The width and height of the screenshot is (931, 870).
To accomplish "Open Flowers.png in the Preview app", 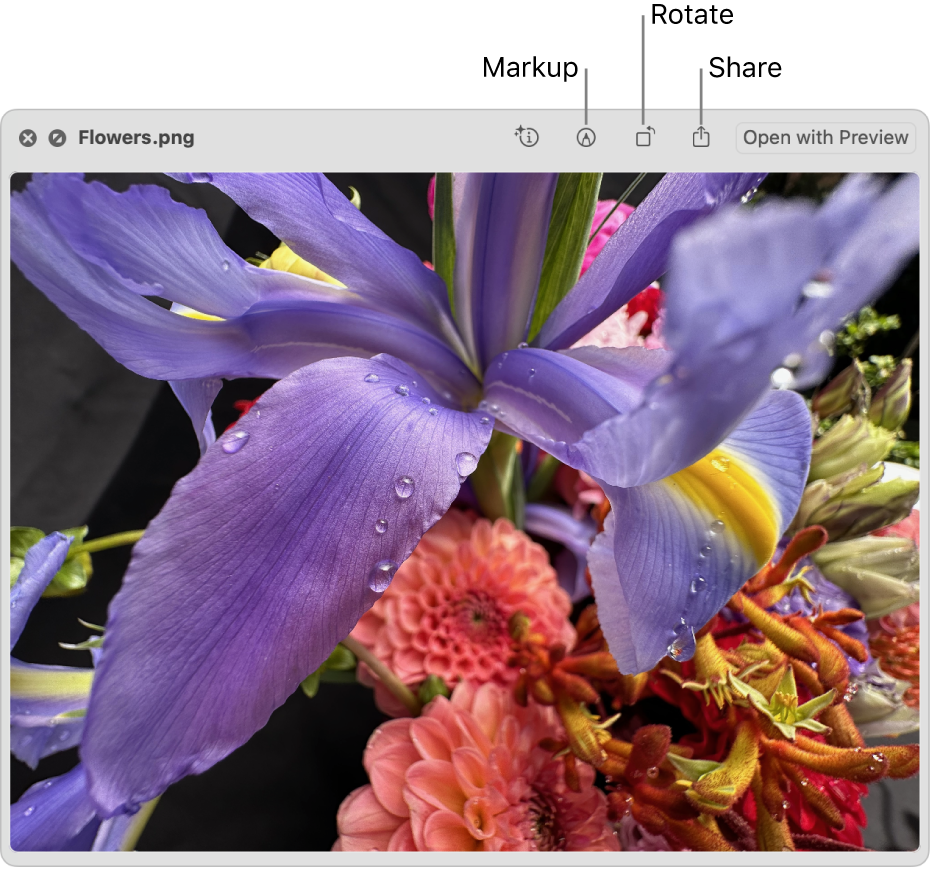I will click(825, 137).
